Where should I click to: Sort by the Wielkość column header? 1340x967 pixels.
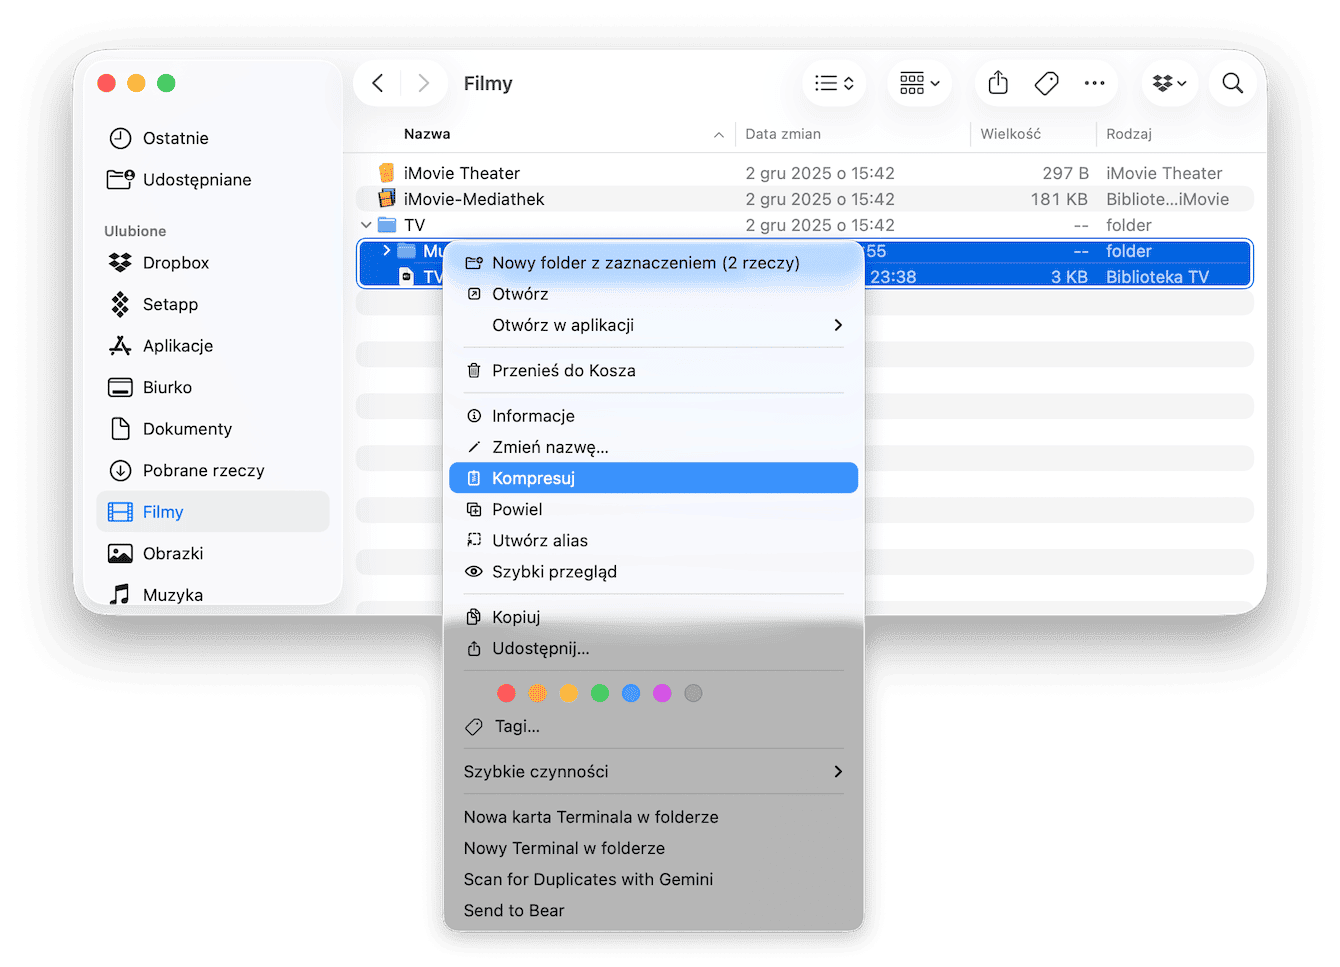click(1010, 134)
